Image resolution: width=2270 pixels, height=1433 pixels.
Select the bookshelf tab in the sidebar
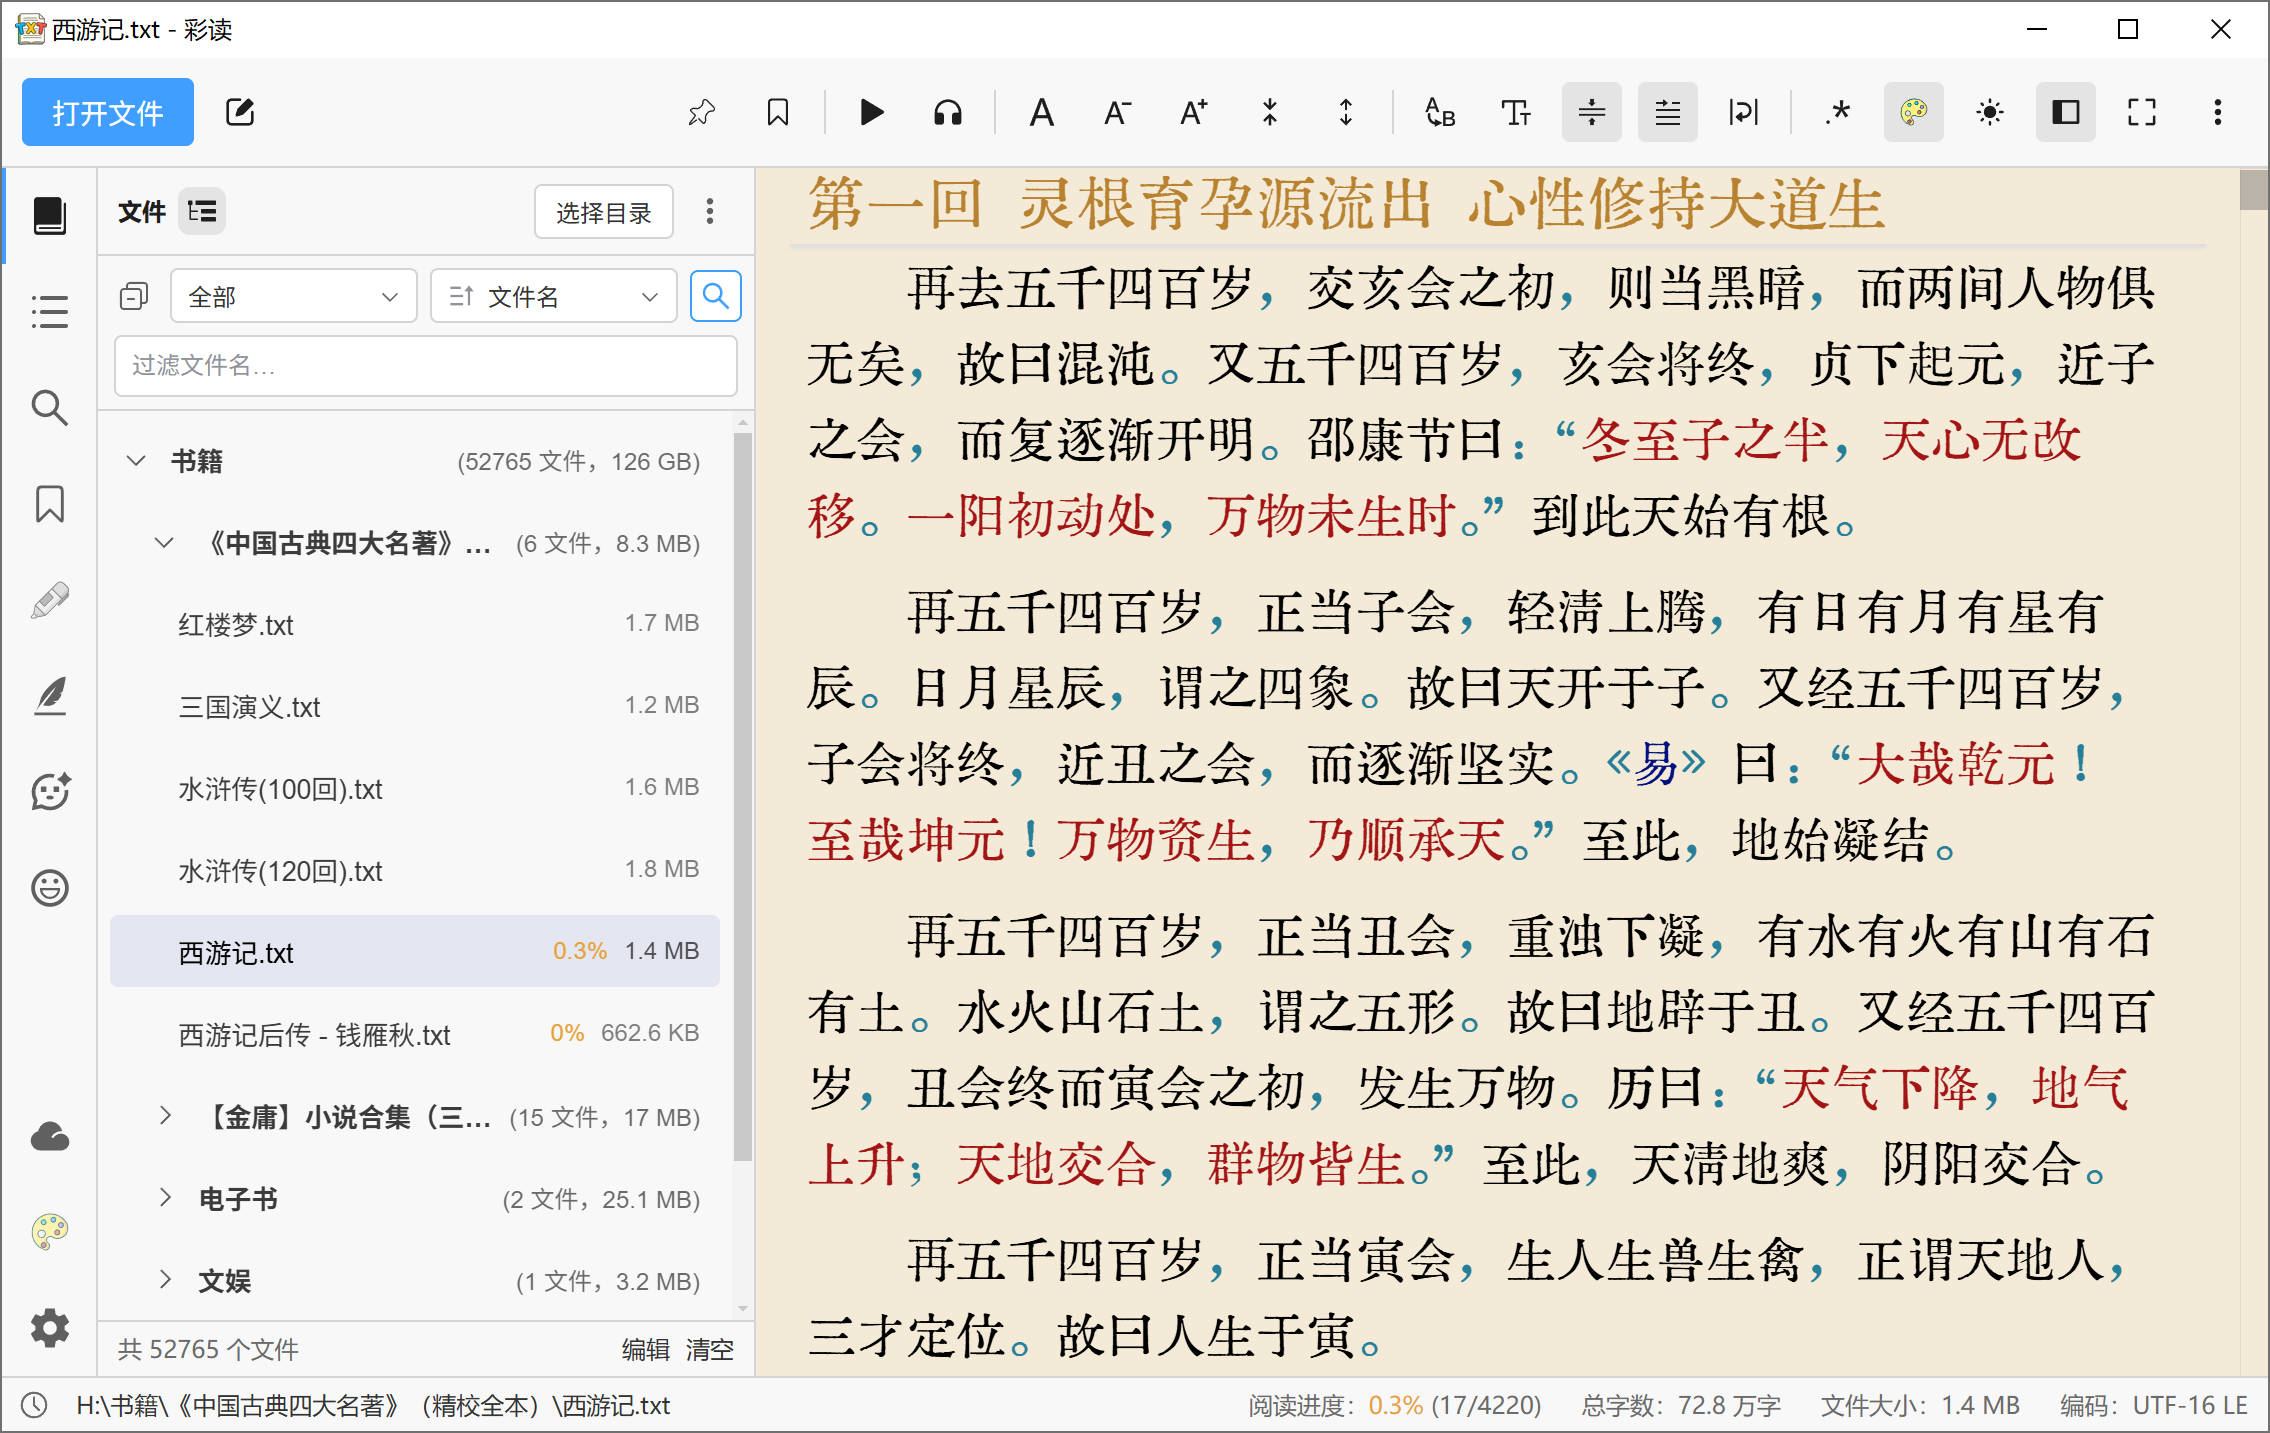pyautogui.click(x=50, y=215)
